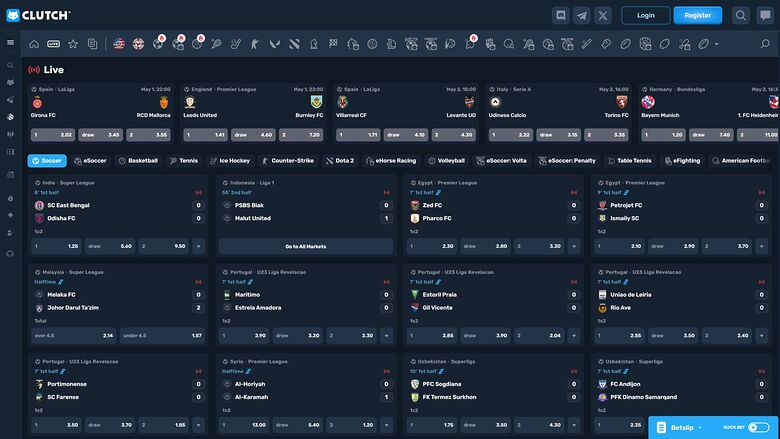Pick over 4.5 at 2.14 for Melaka FC
The width and height of the screenshot is (780, 439).
[74, 336]
